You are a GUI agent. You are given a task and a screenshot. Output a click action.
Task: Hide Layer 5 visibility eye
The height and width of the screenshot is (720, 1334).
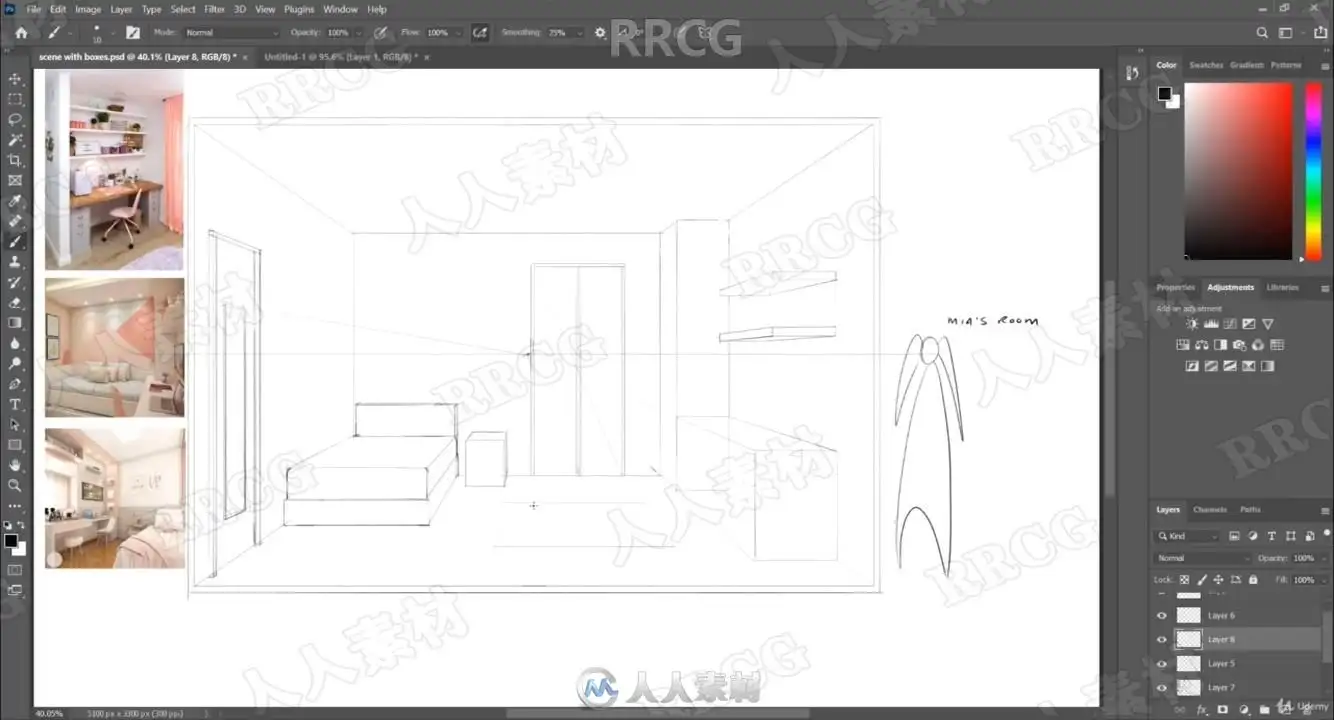[1161, 664]
